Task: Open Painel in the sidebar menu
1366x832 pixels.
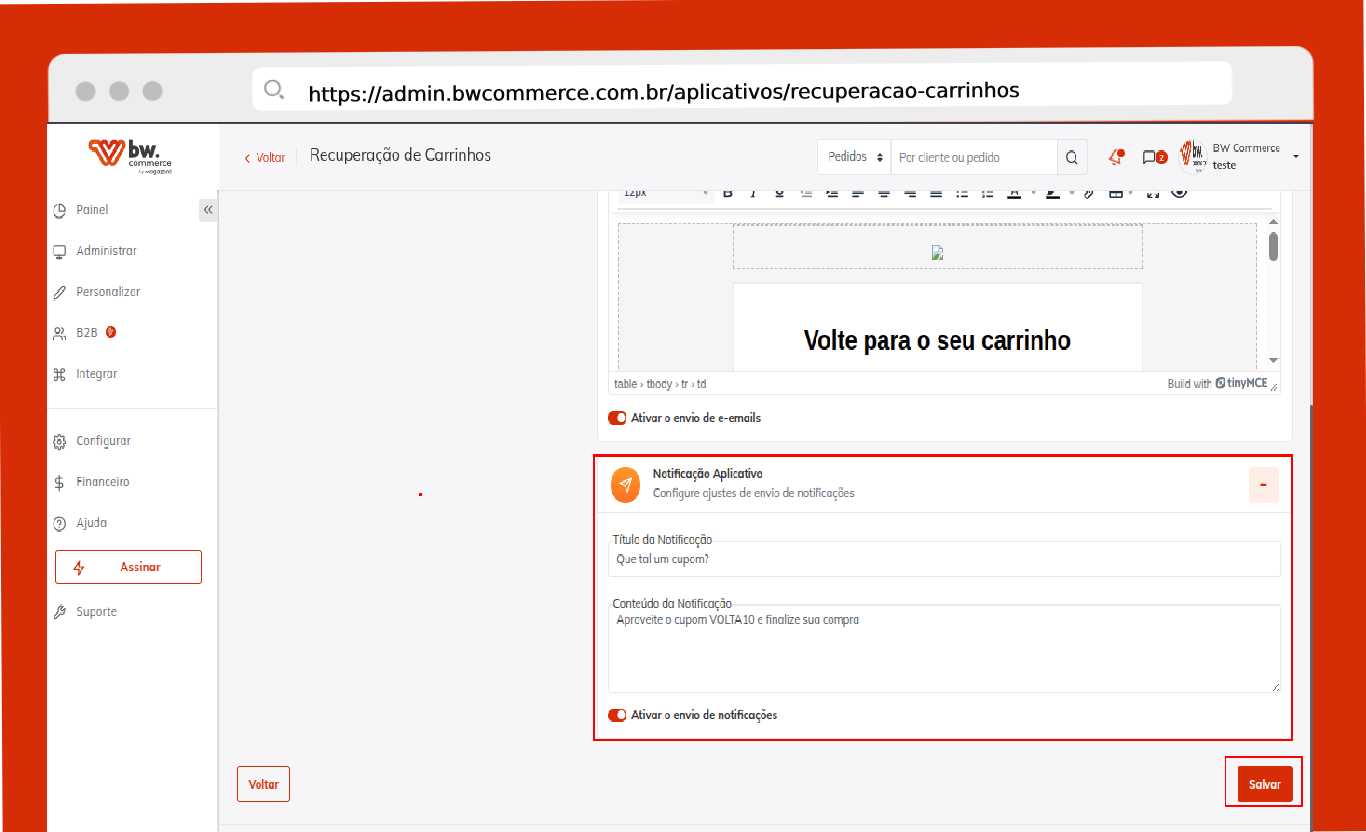Action: [x=92, y=210]
